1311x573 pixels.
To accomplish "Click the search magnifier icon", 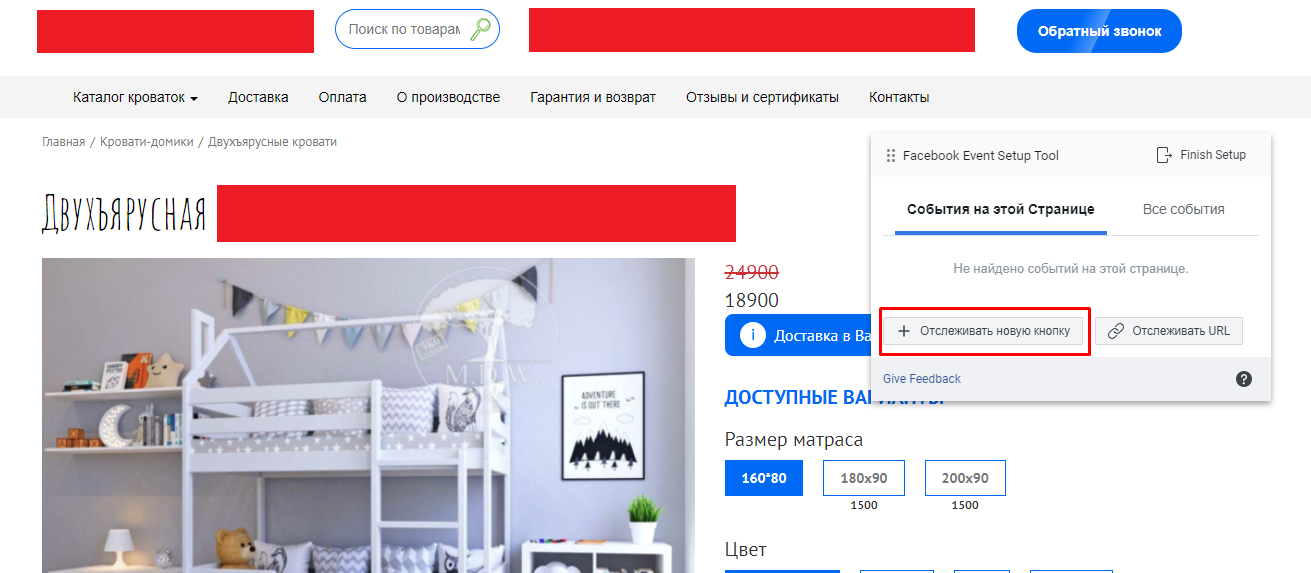I will coord(481,30).
